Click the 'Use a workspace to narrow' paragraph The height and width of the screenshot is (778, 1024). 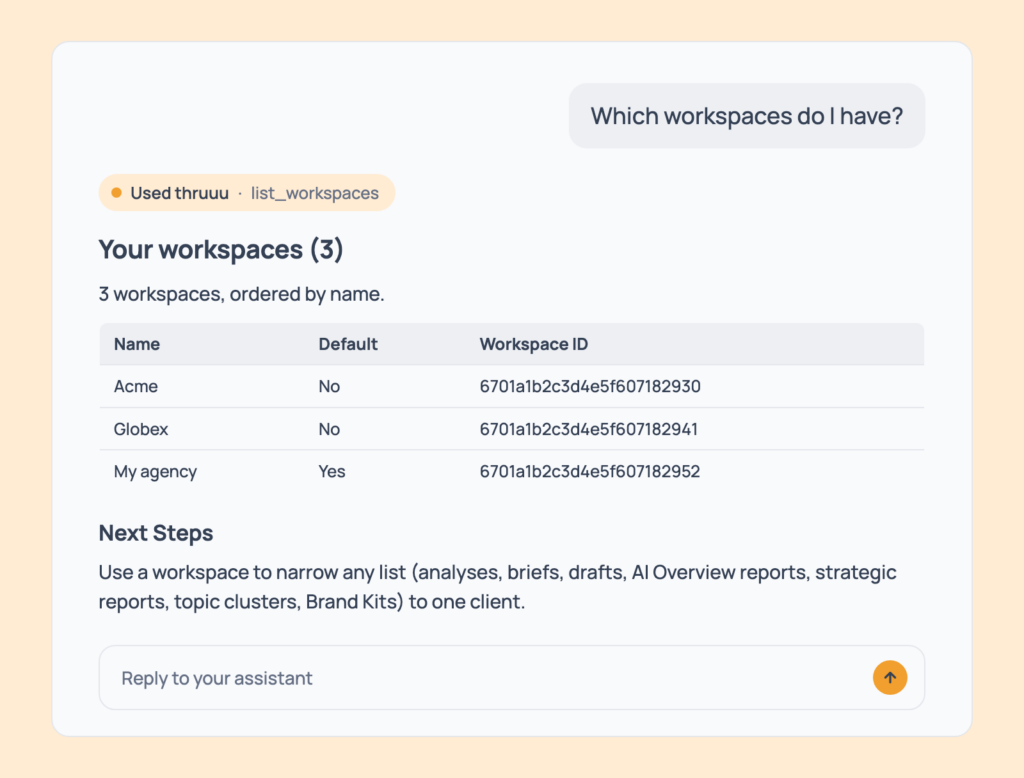(498, 587)
